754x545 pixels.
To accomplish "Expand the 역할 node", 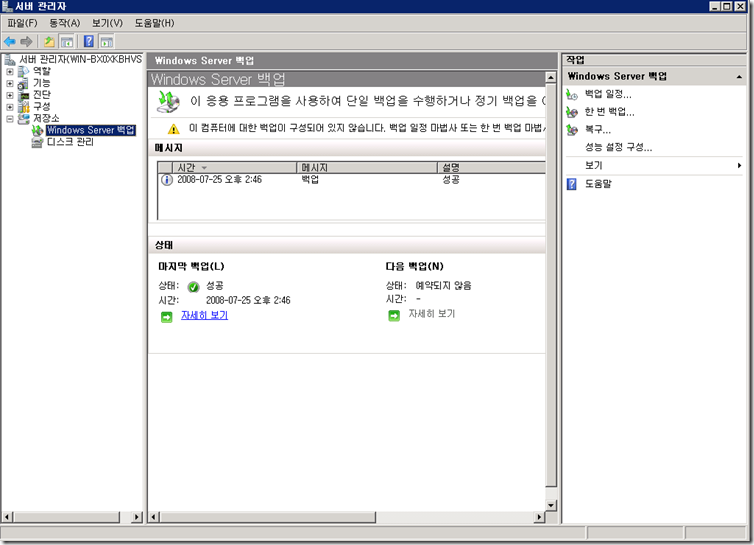I will [10, 72].
